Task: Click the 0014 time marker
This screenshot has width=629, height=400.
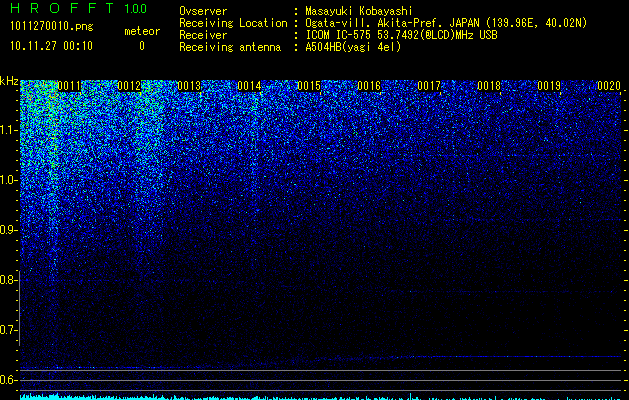Action: [x=249, y=86]
